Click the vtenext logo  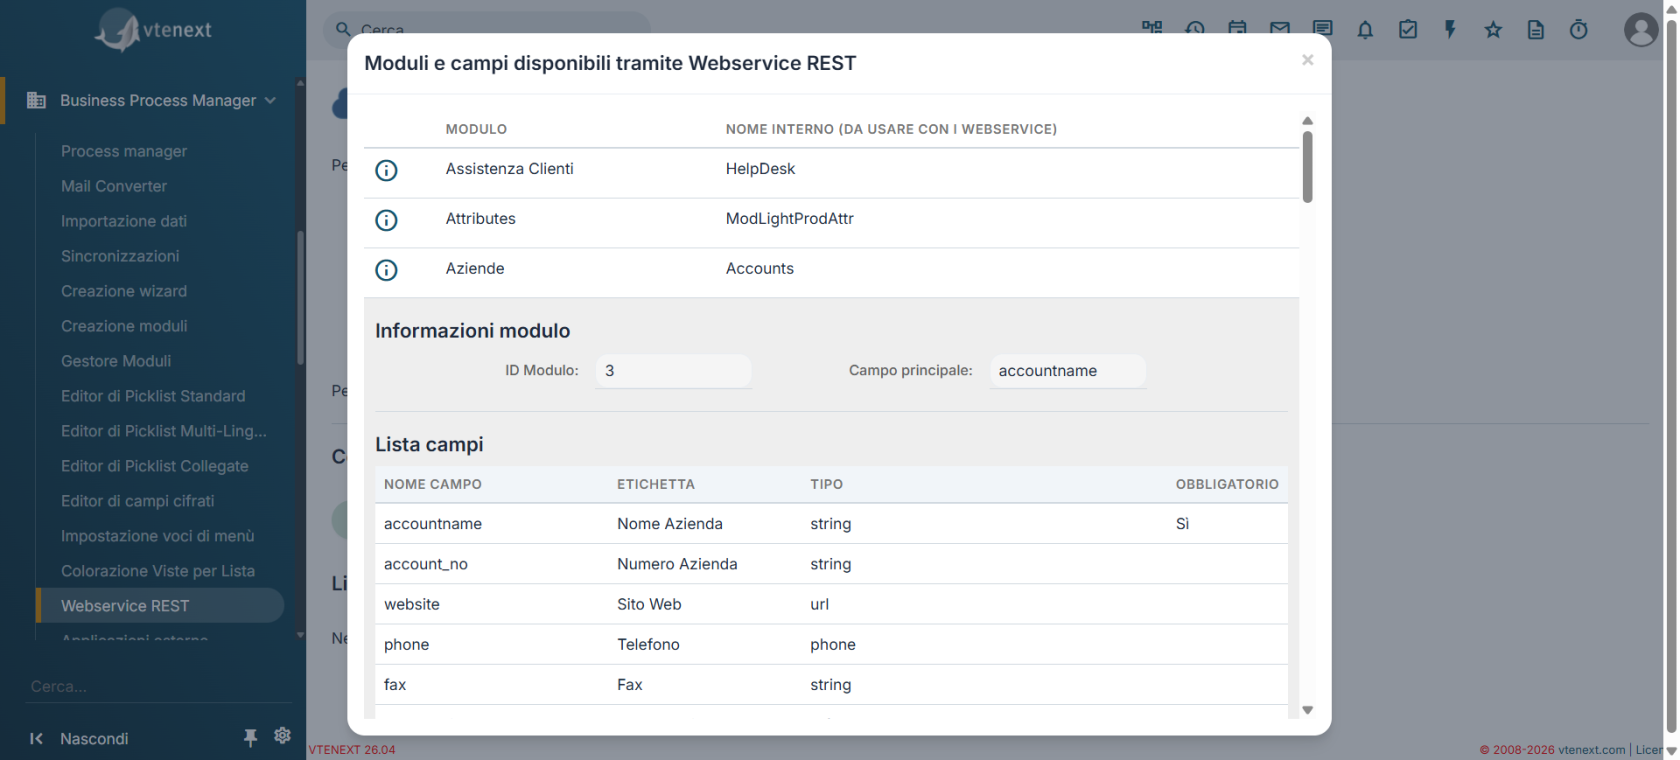tap(153, 30)
